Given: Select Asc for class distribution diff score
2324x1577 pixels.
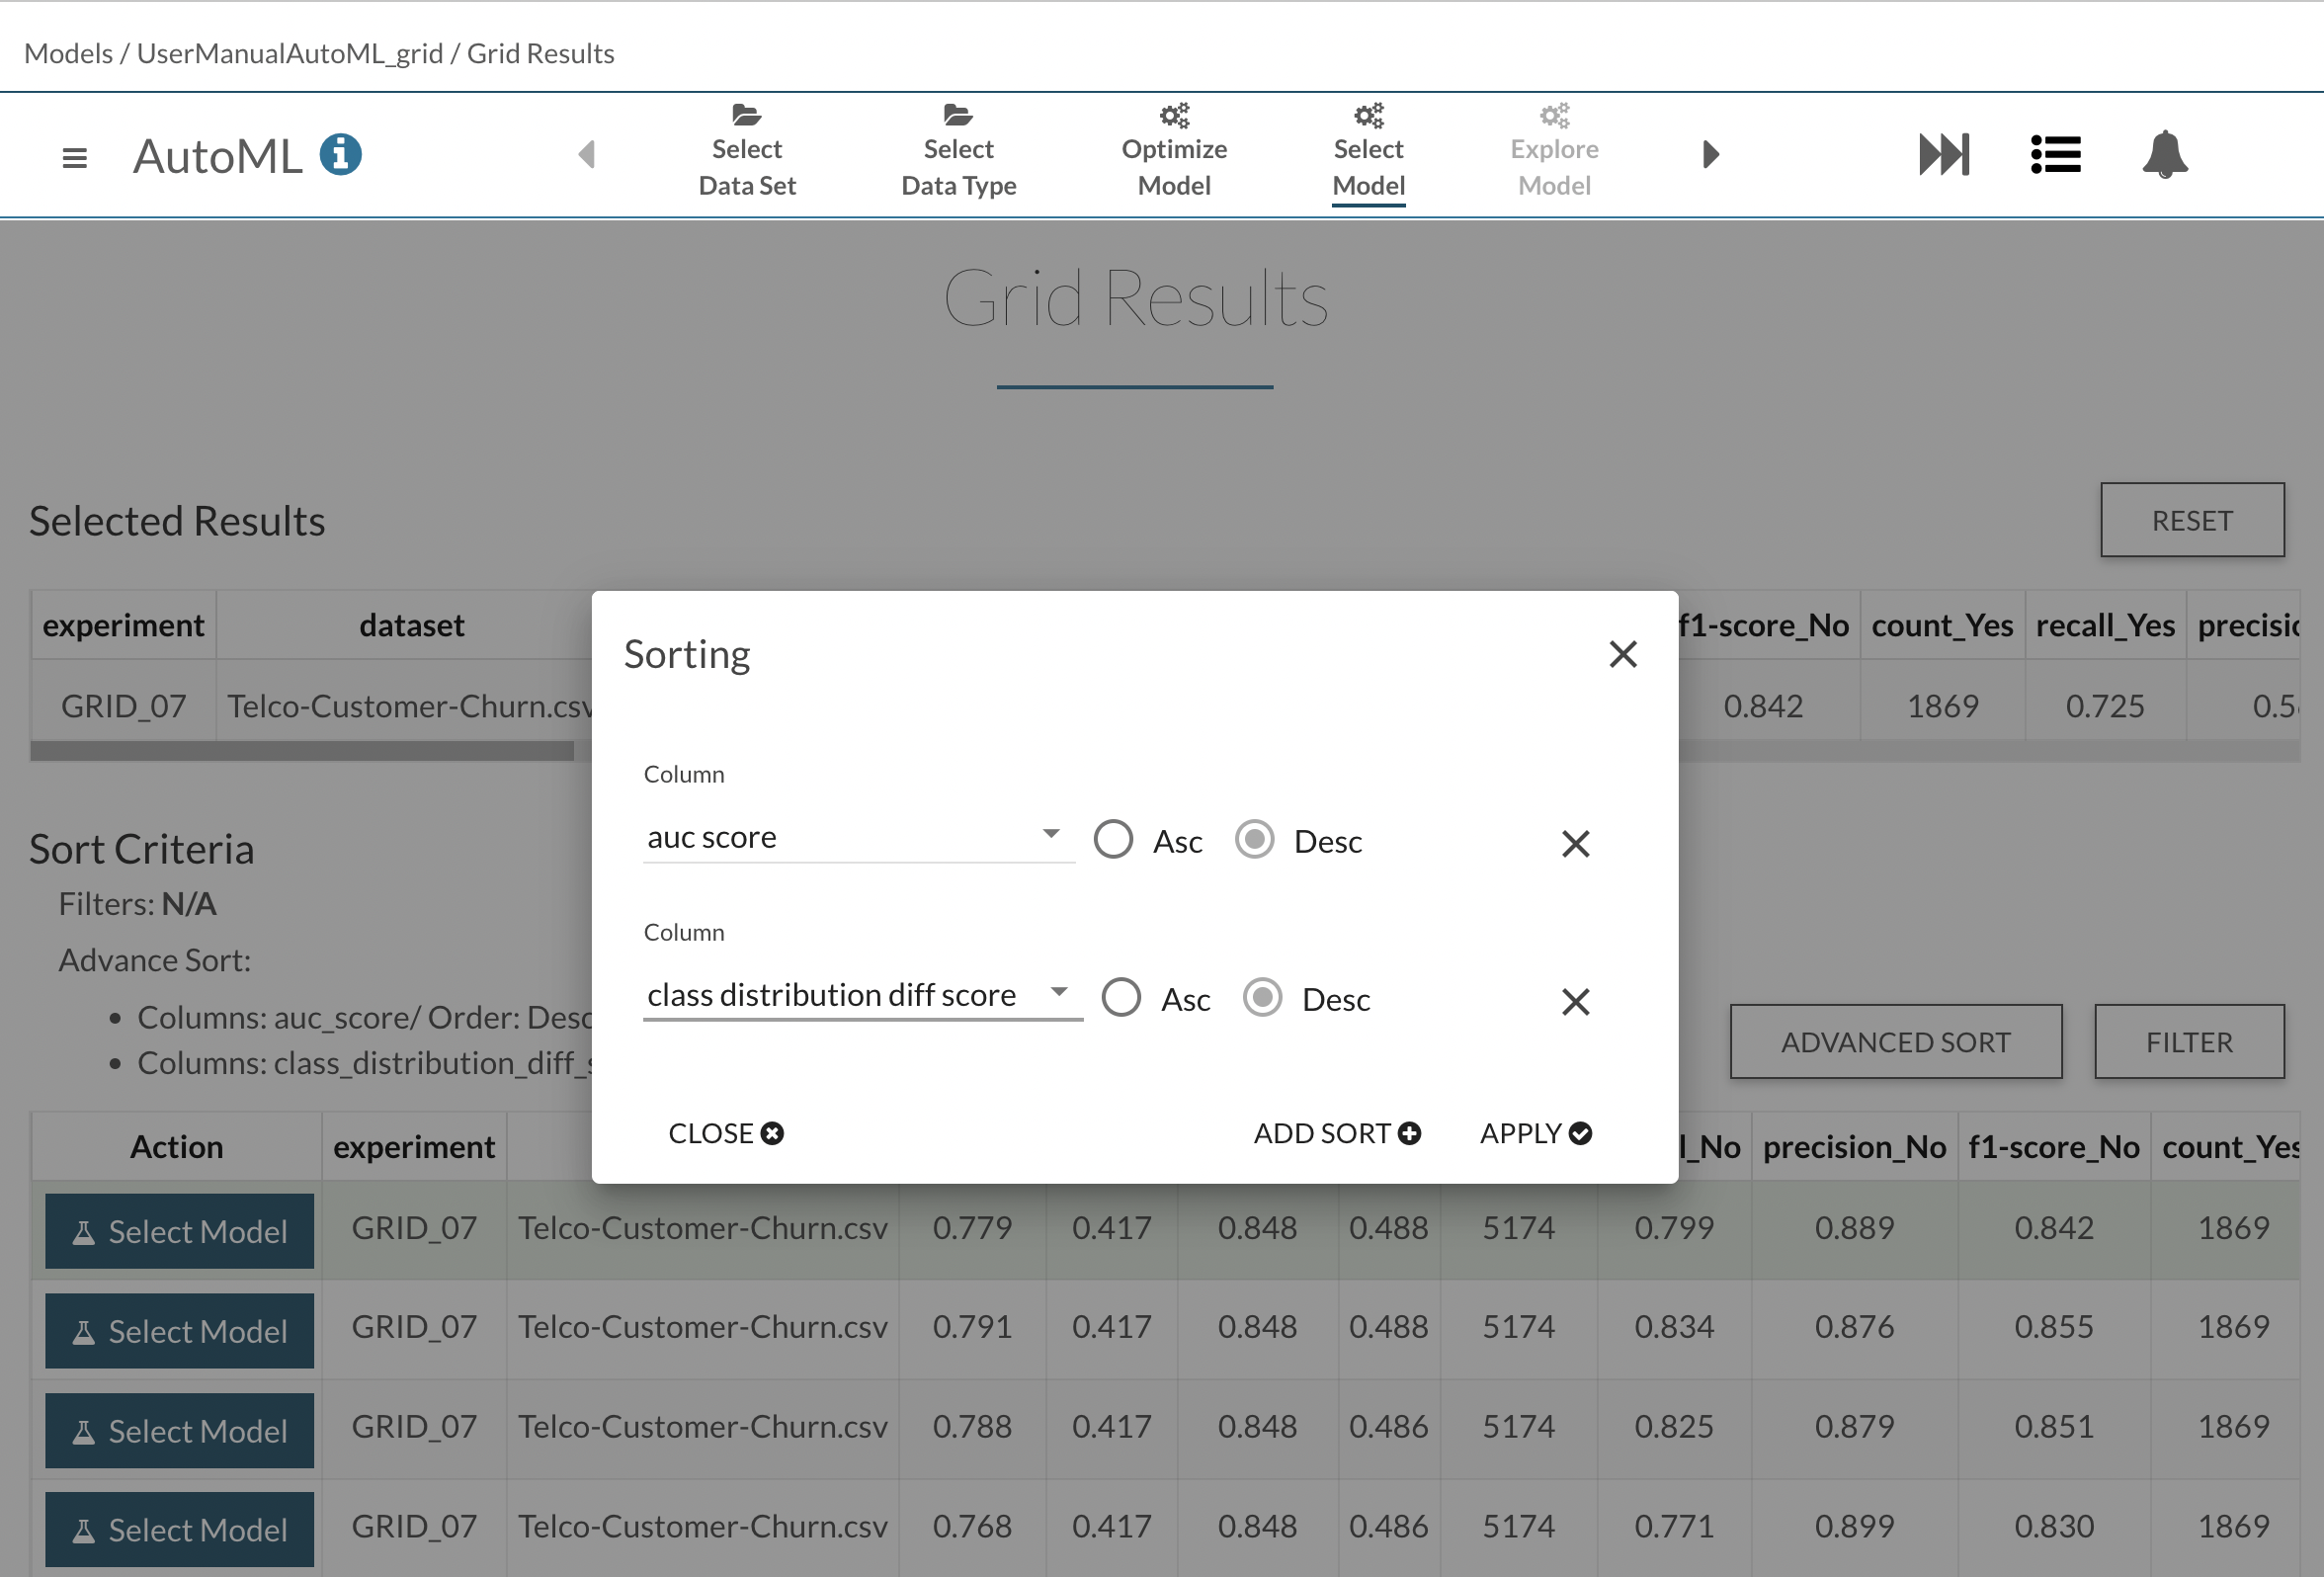Looking at the screenshot, I should (1121, 998).
